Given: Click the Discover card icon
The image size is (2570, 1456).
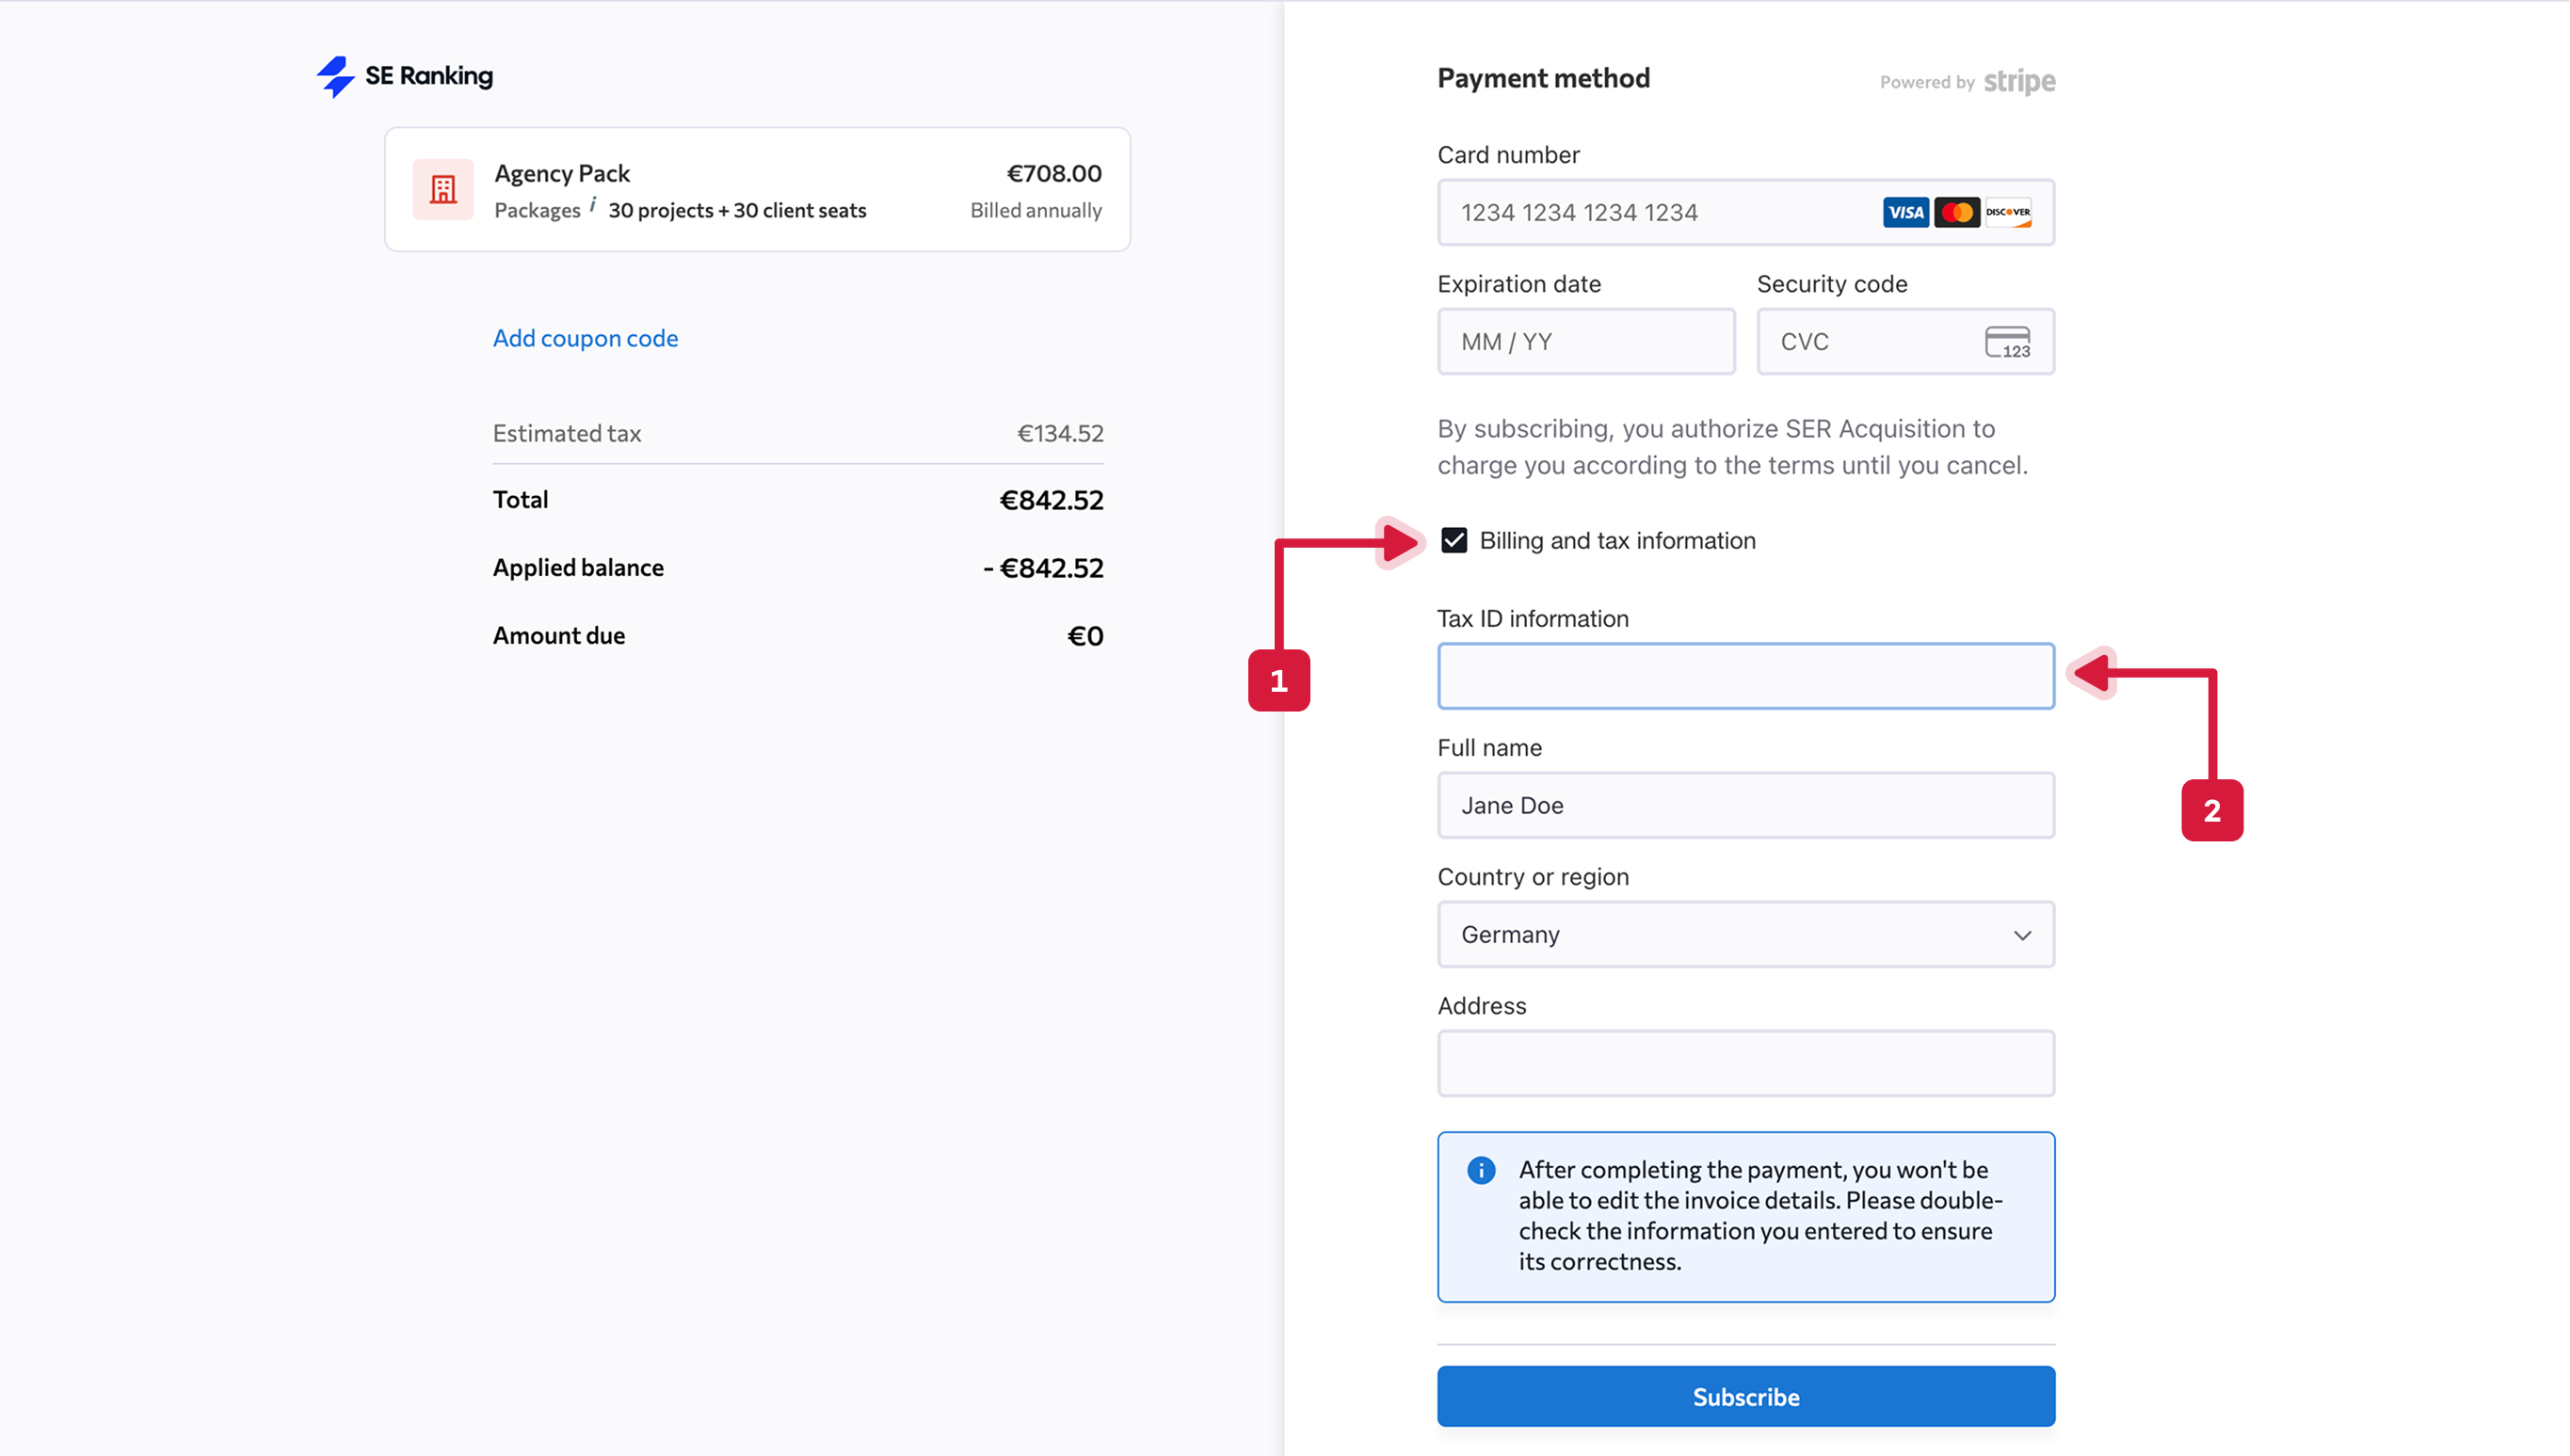Looking at the screenshot, I should [x=2007, y=212].
